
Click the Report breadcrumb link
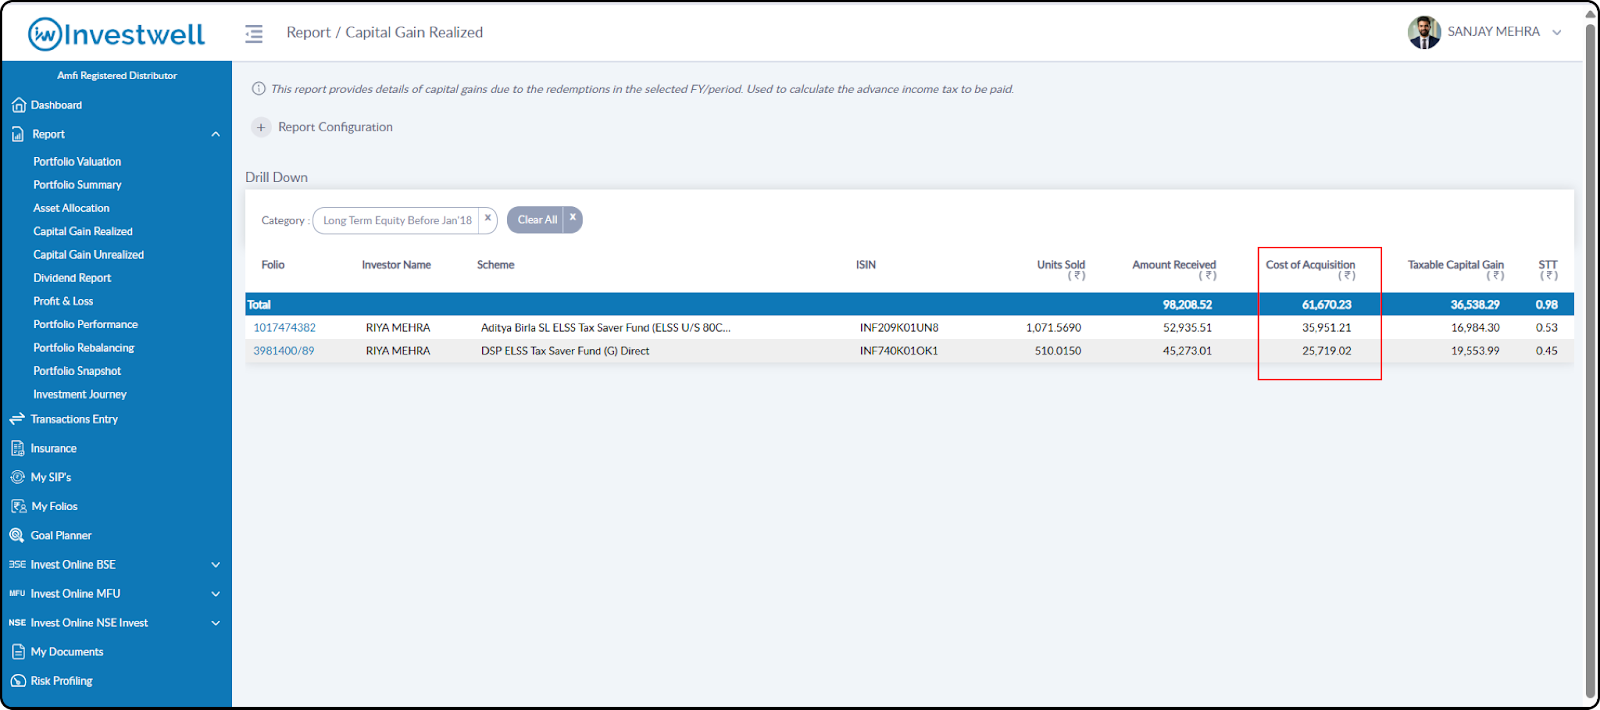(x=308, y=33)
